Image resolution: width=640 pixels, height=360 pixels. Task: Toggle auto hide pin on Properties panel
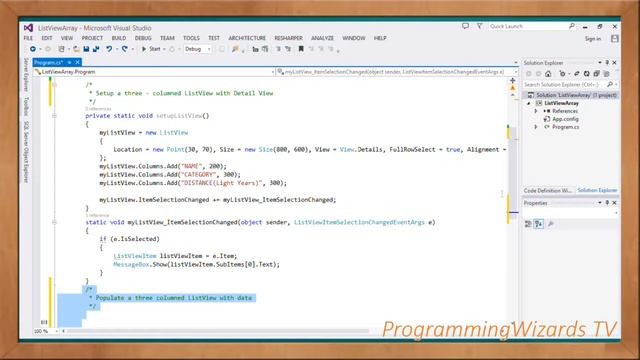click(x=607, y=203)
